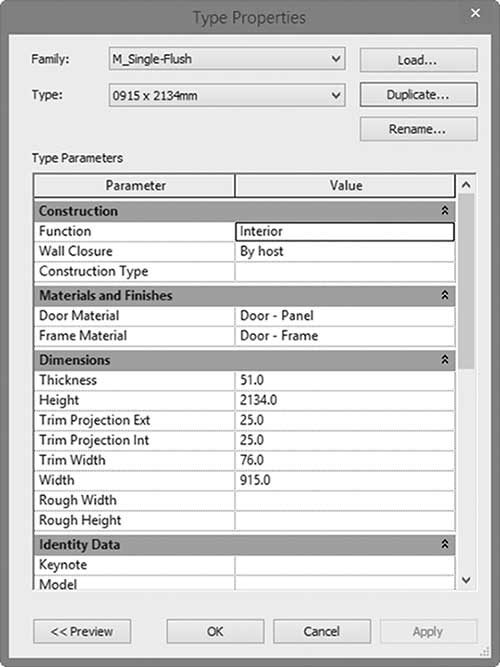Collapse the Materials and Finishes group

445,295
